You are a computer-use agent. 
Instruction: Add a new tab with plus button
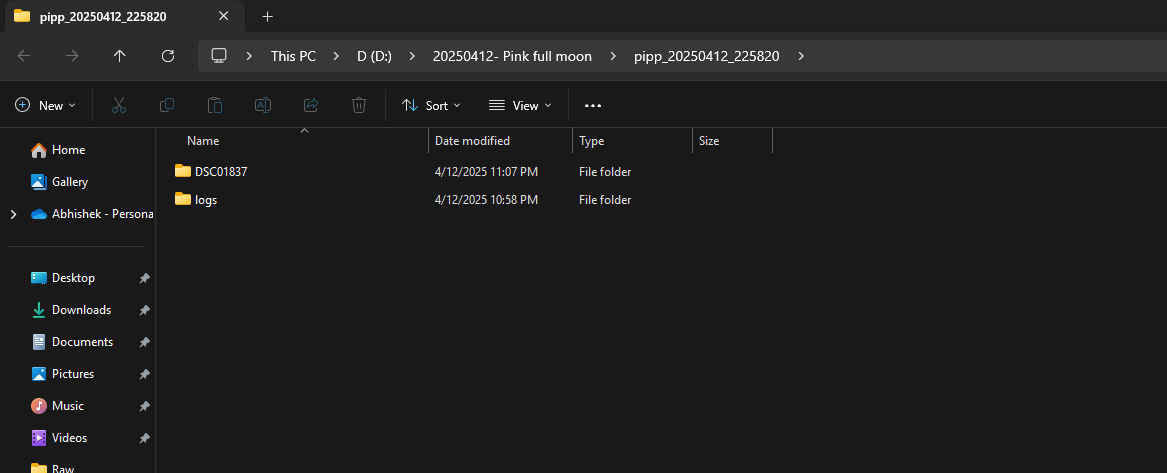(267, 17)
